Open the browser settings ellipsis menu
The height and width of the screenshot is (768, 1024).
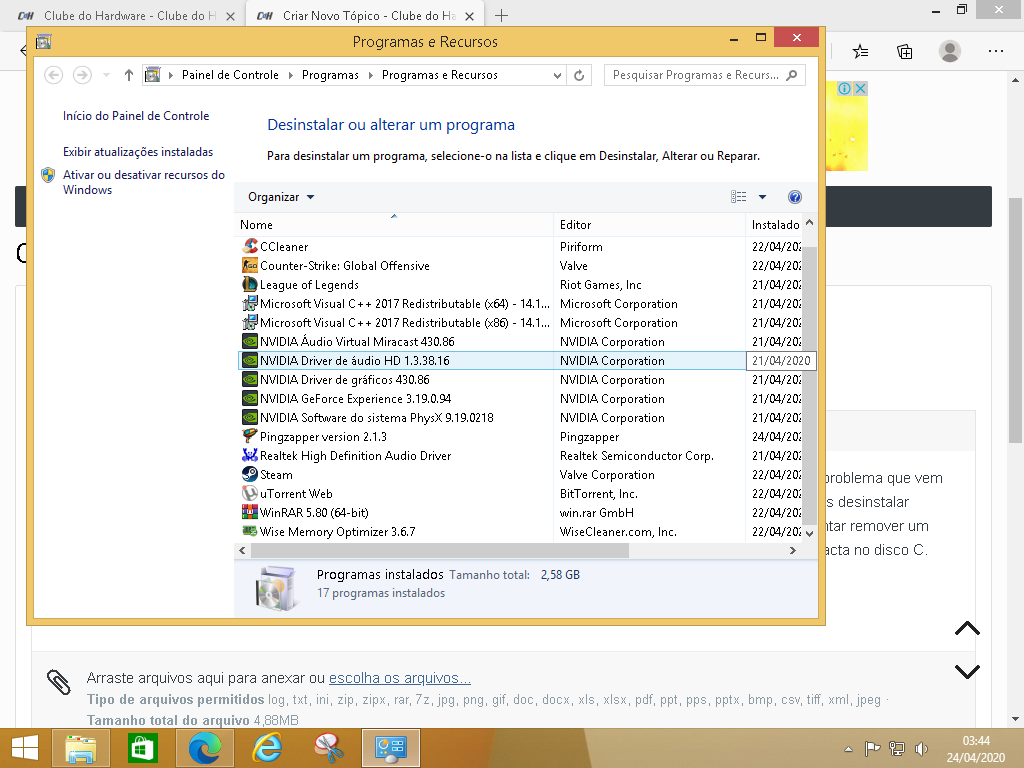[995, 51]
